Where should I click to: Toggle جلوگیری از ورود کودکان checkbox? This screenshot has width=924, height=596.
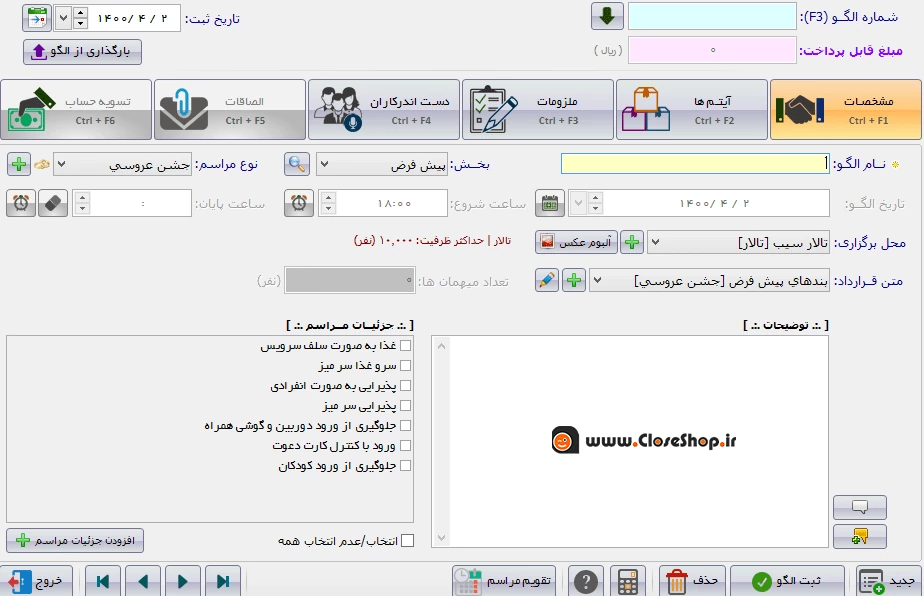(405, 466)
